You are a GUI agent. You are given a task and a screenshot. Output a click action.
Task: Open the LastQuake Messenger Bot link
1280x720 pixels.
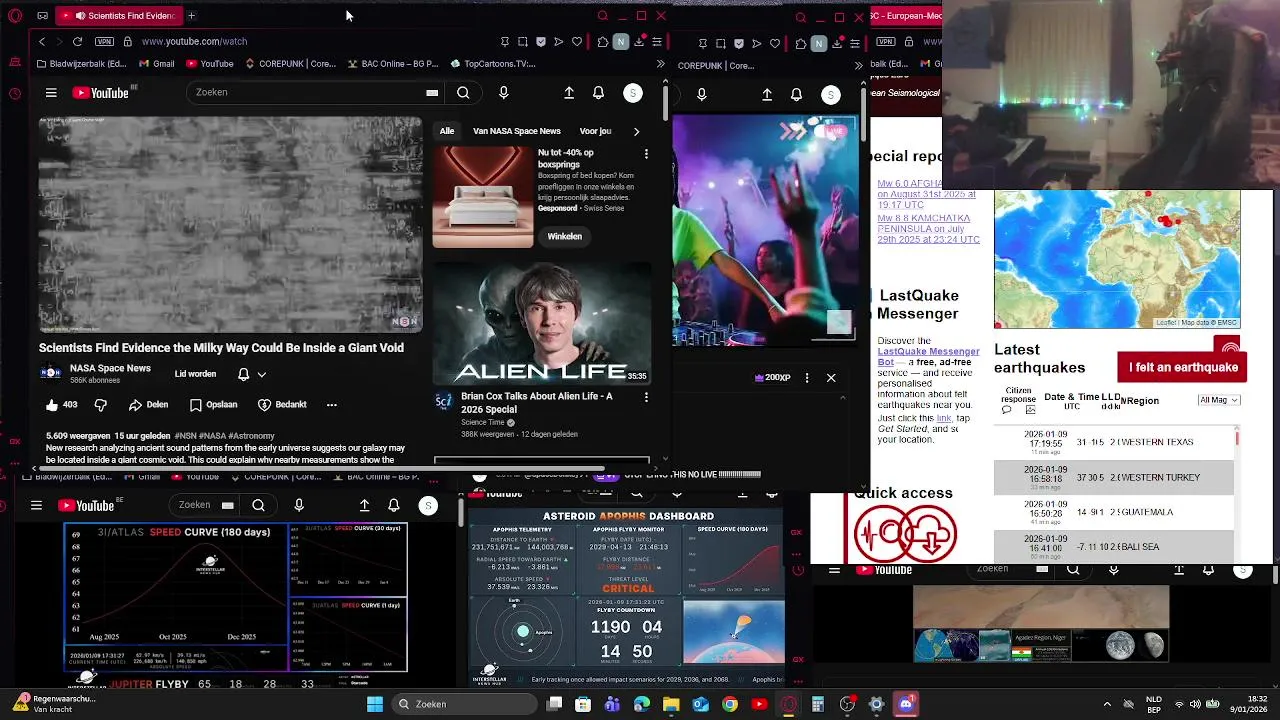(928, 357)
